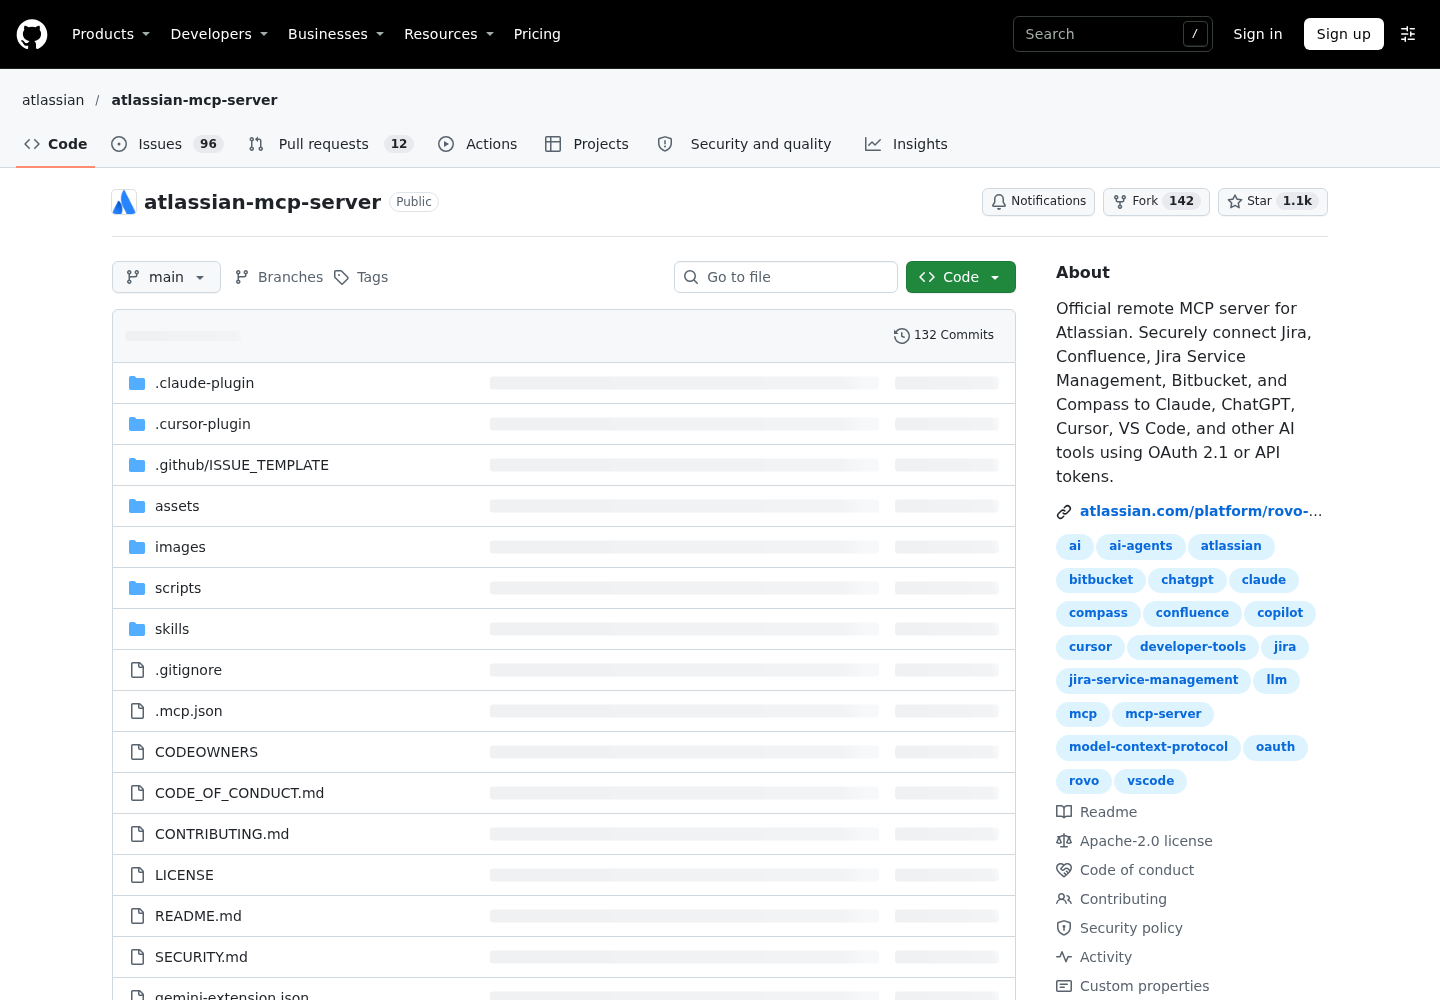Click the Security policy shield icon

(1064, 928)
